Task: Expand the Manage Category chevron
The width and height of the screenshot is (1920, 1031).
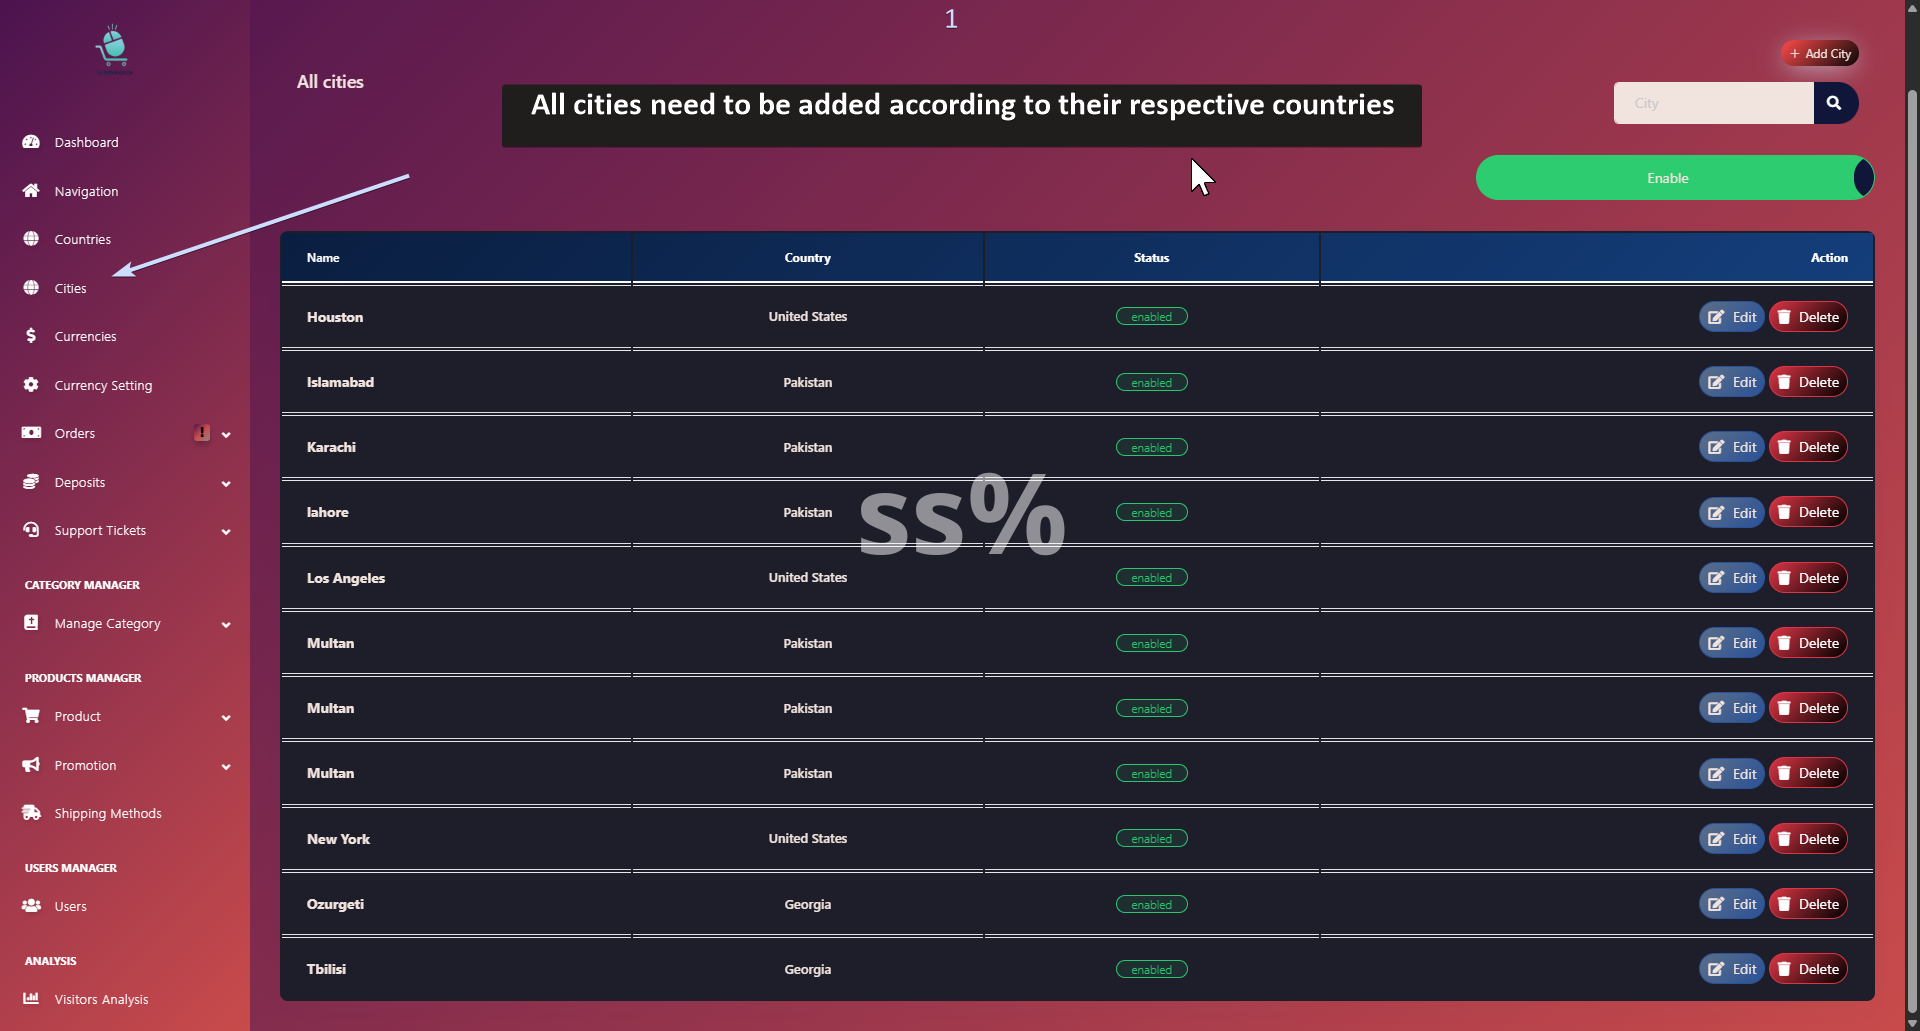Action: [226, 624]
